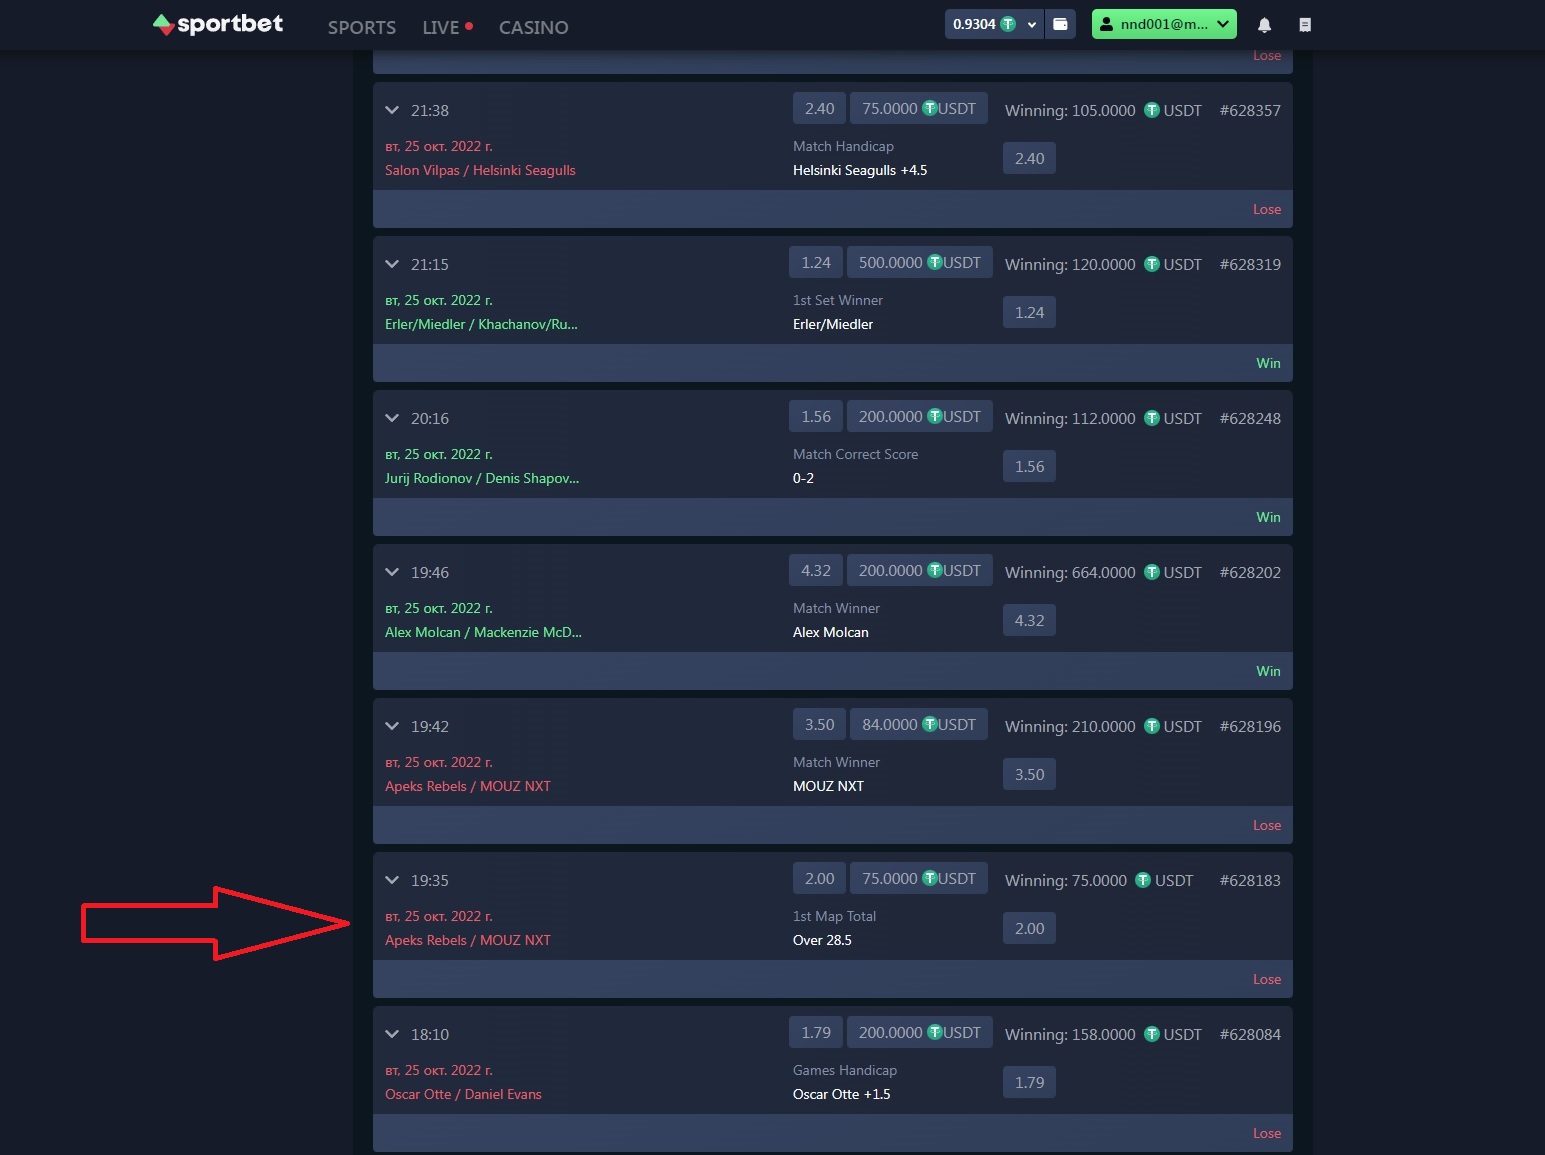Open Apeks Rebels / MOUZ NXT 19:35 match
Image resolution: width=1545 pixels, height=1155 pixels.
click(468, 940)
